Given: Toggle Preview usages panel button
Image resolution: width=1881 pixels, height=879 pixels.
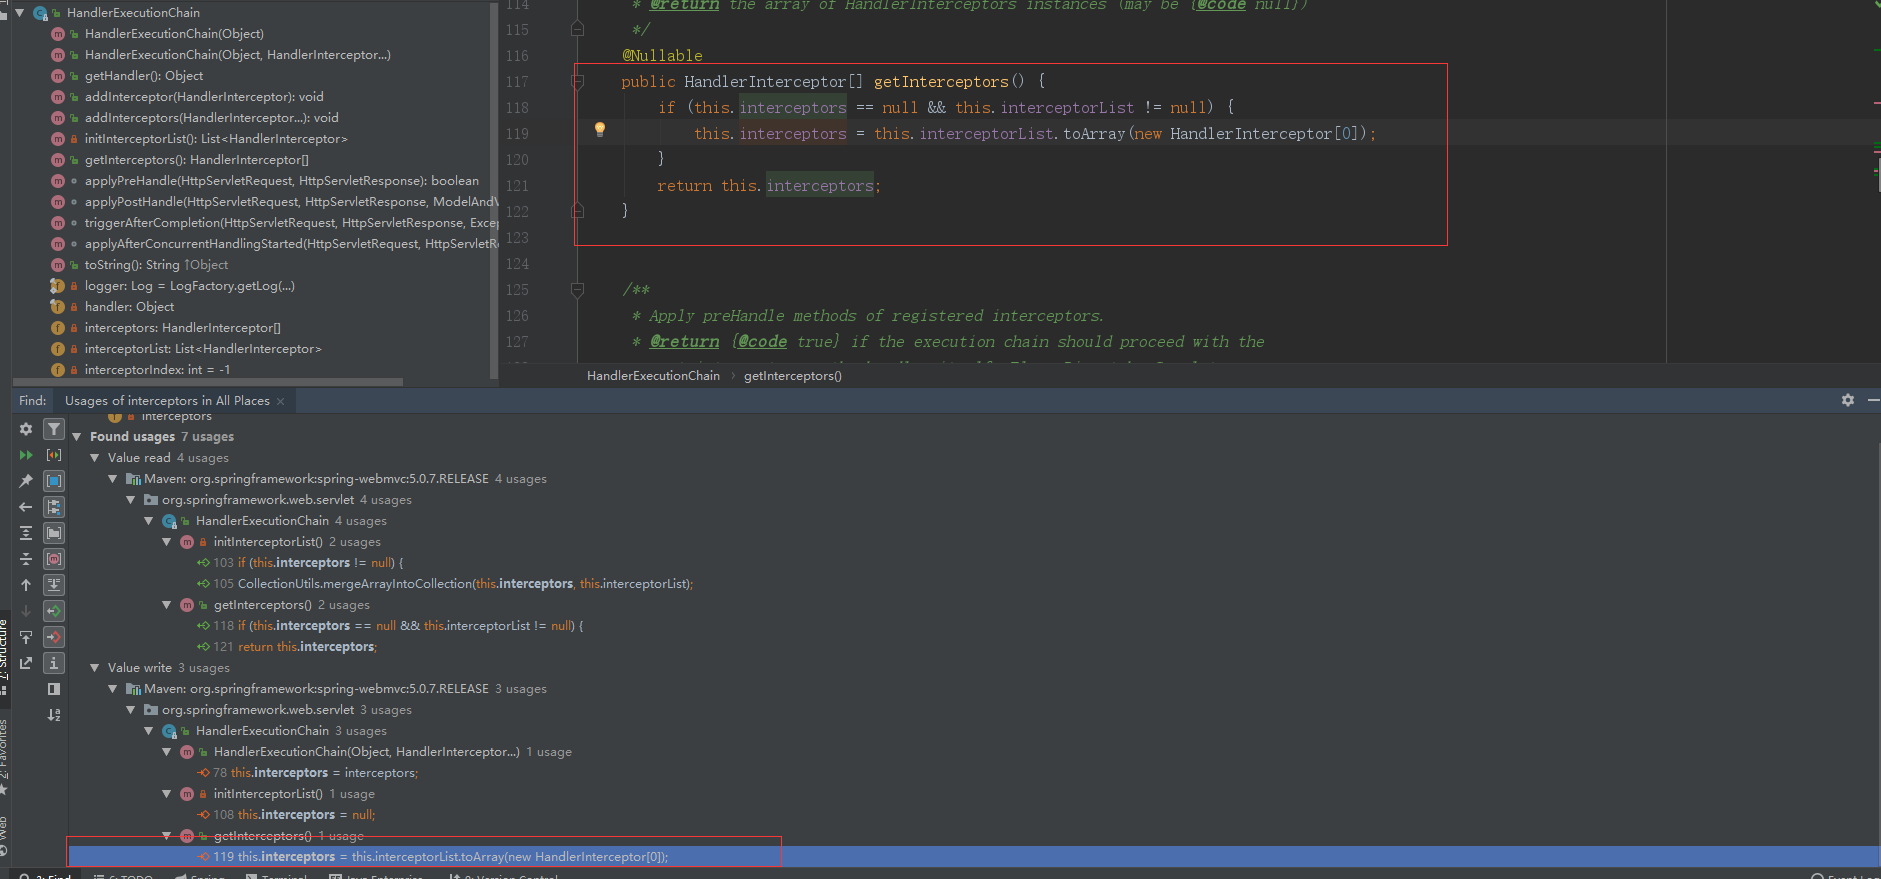Looking at the screenshot, I should (55, 689).
